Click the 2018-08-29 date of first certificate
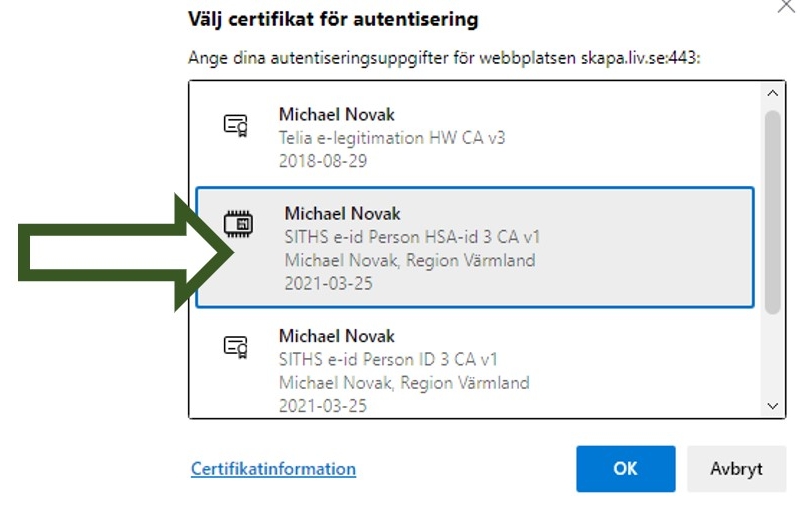This screenshot has height=506, width=800. point(323,161)
